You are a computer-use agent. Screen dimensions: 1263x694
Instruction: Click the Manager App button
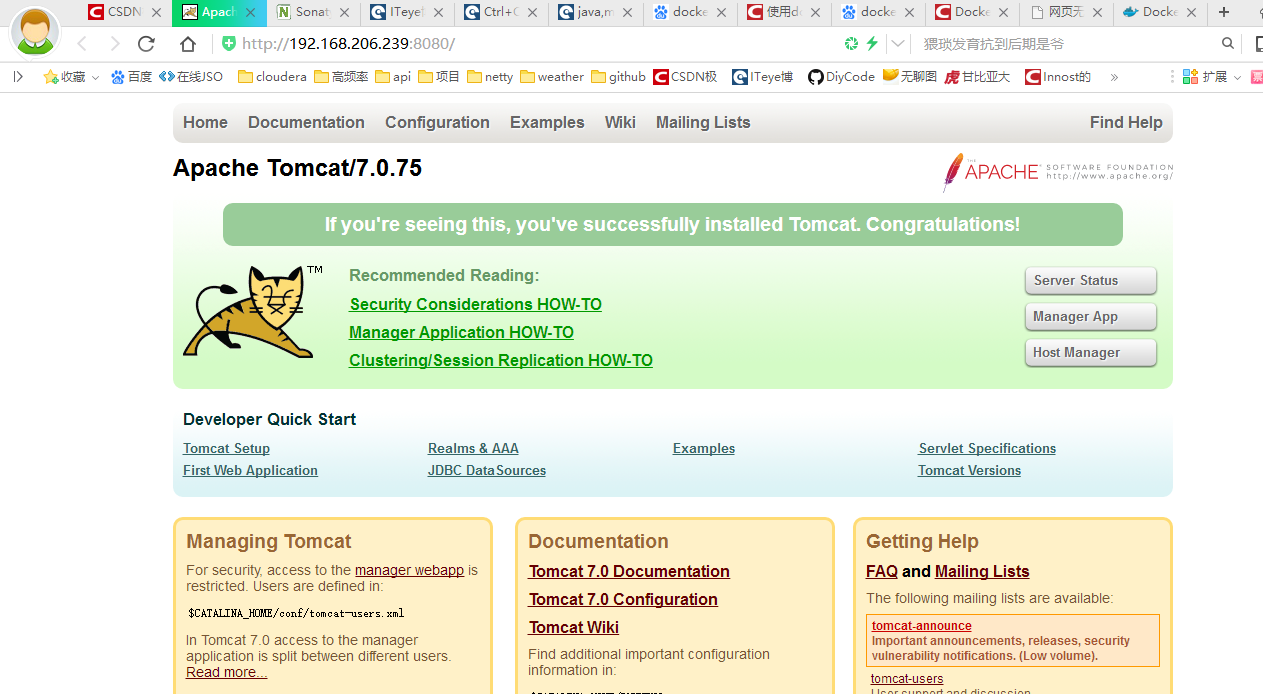pyautogui.click(x=1091, y=317)
